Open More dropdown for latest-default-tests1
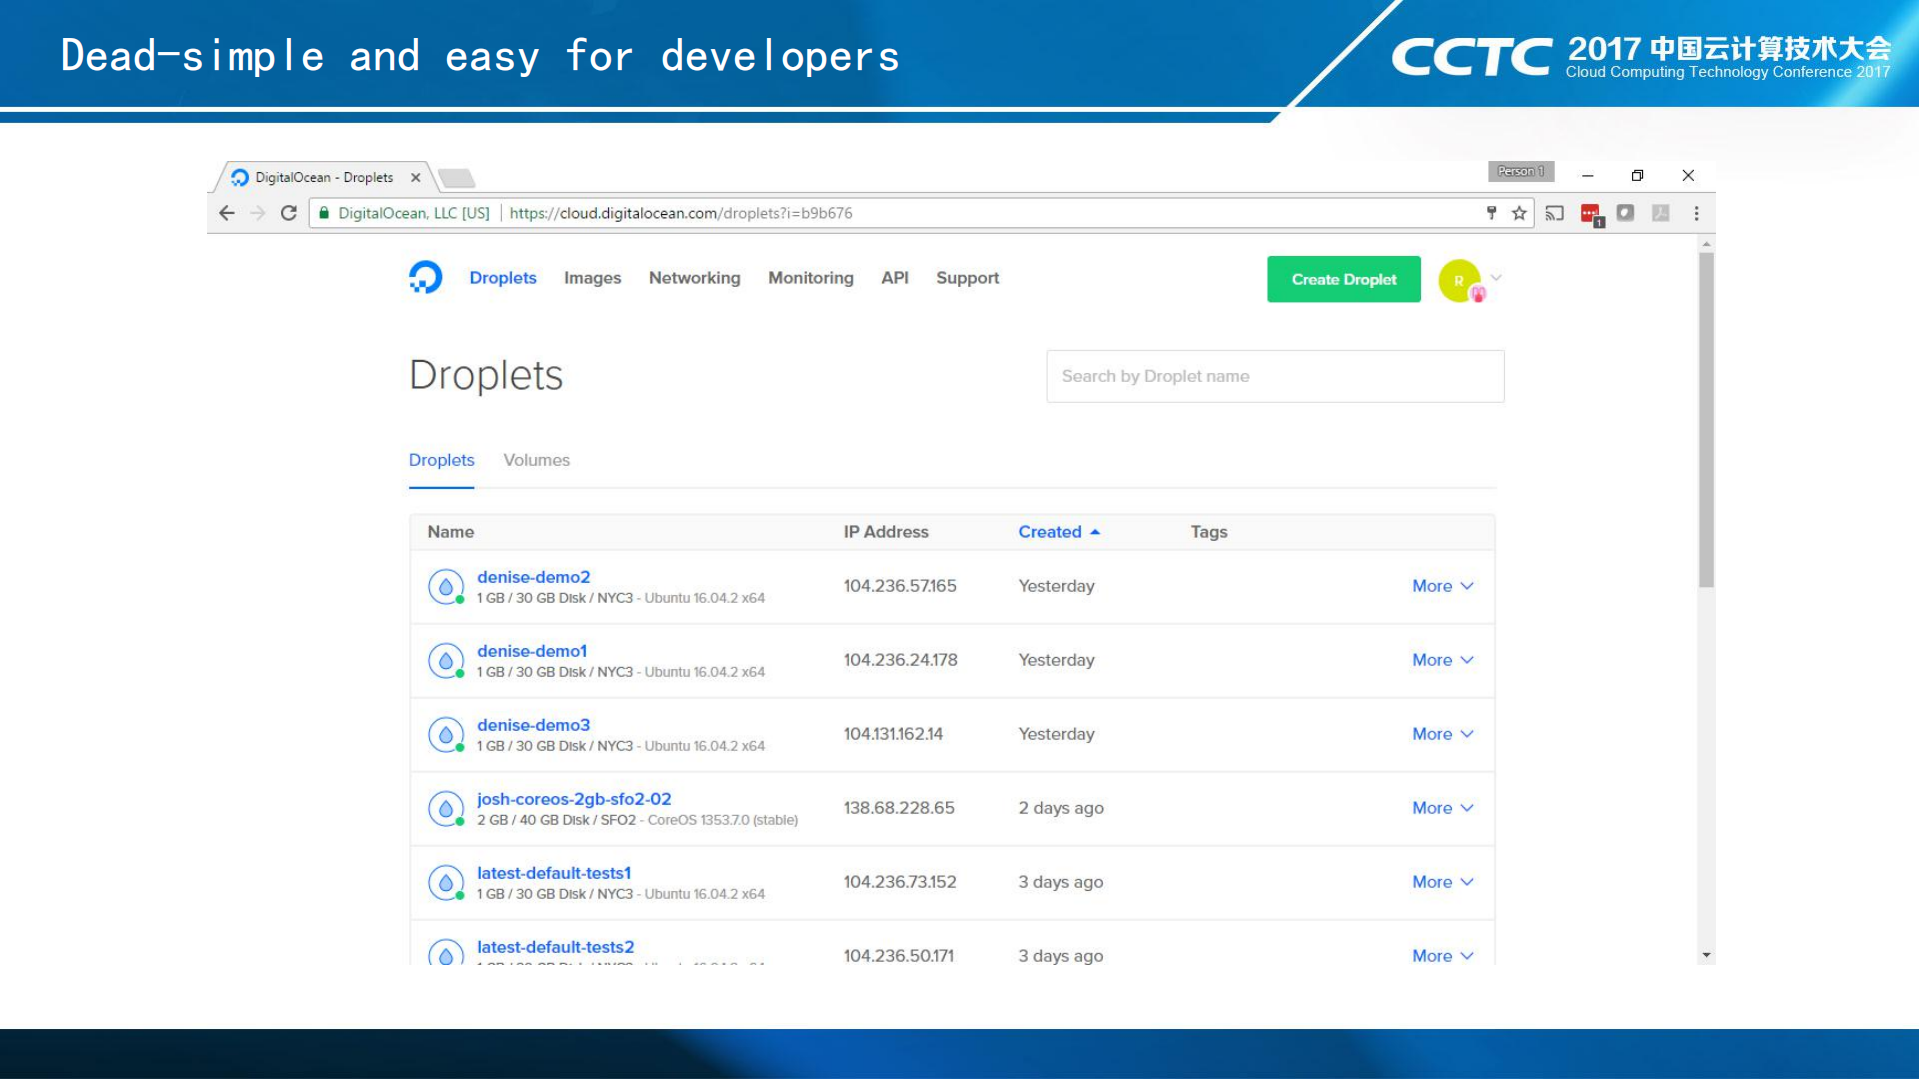Screen dimensions: 1919x1079 [1442, 882]
